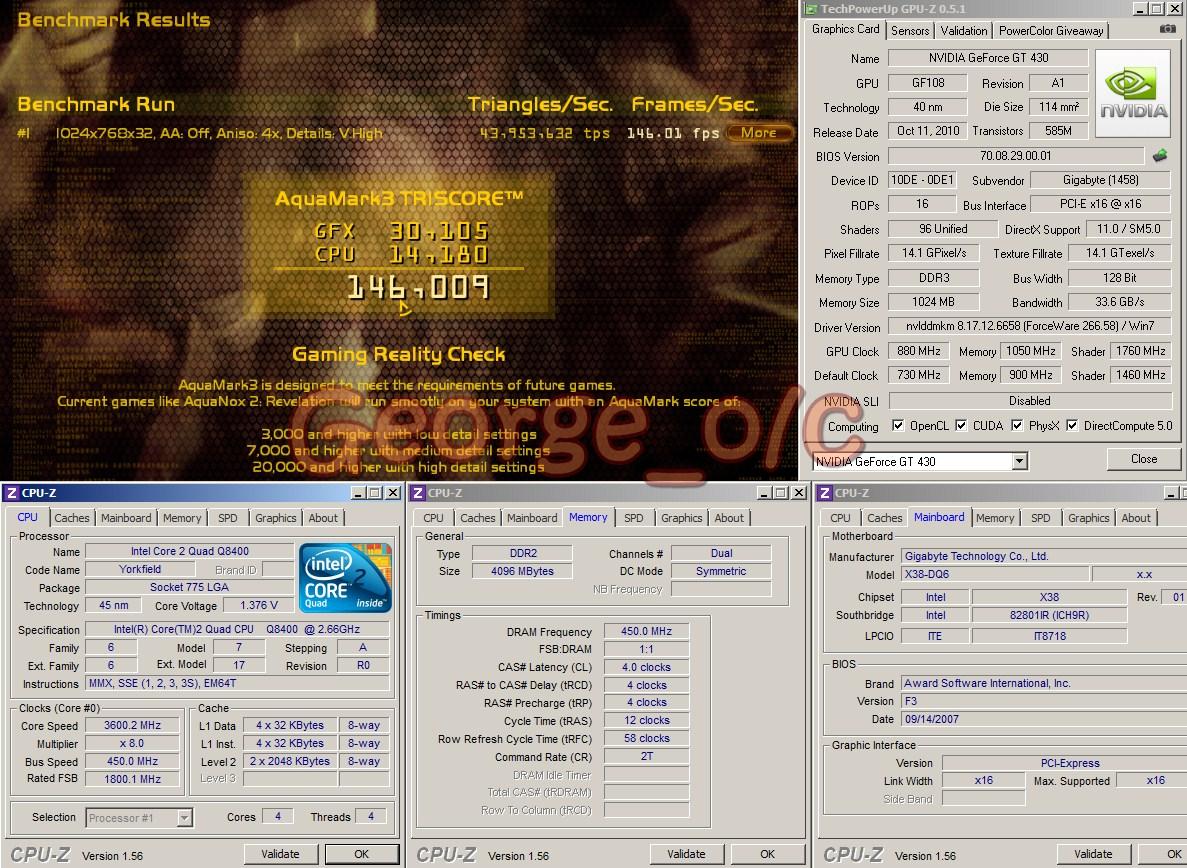Click the GPU-Z title bar icon
The image size is (1187, 868).
(x=811, y=9)
